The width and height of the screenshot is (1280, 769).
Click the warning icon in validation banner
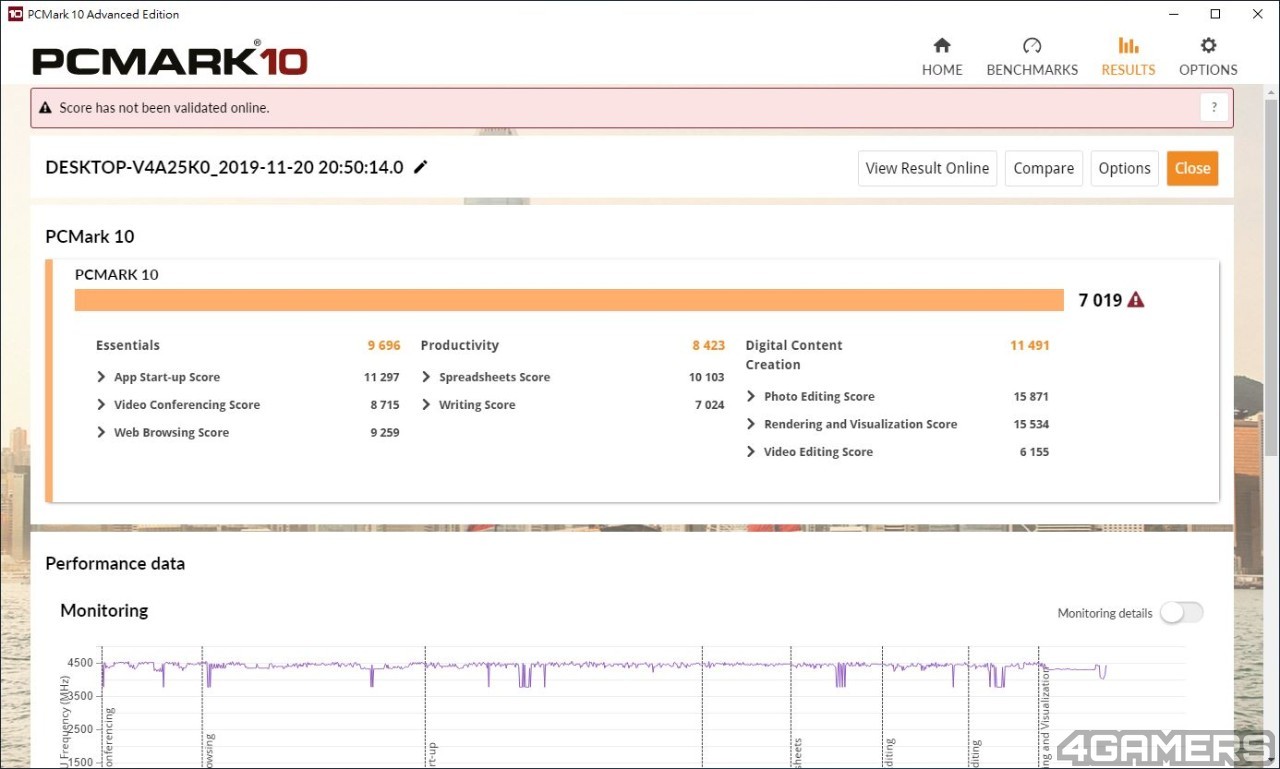point(46,108)
